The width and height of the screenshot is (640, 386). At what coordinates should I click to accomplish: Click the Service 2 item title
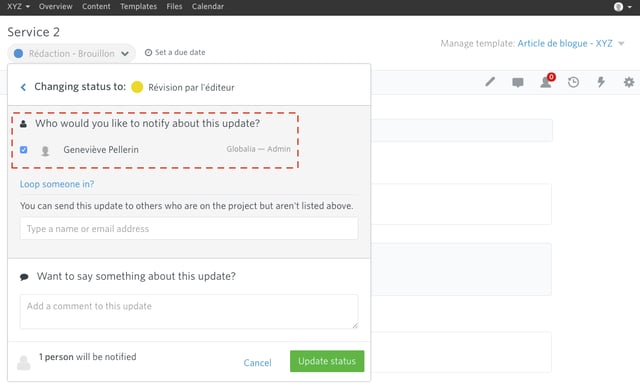pos(33,32)
